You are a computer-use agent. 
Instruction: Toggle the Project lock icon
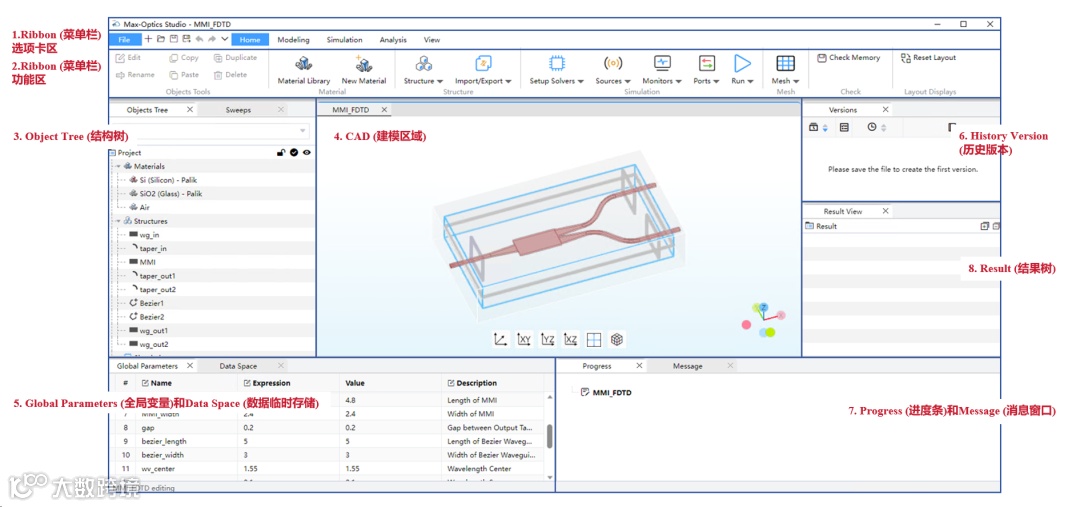click(281, 153)
